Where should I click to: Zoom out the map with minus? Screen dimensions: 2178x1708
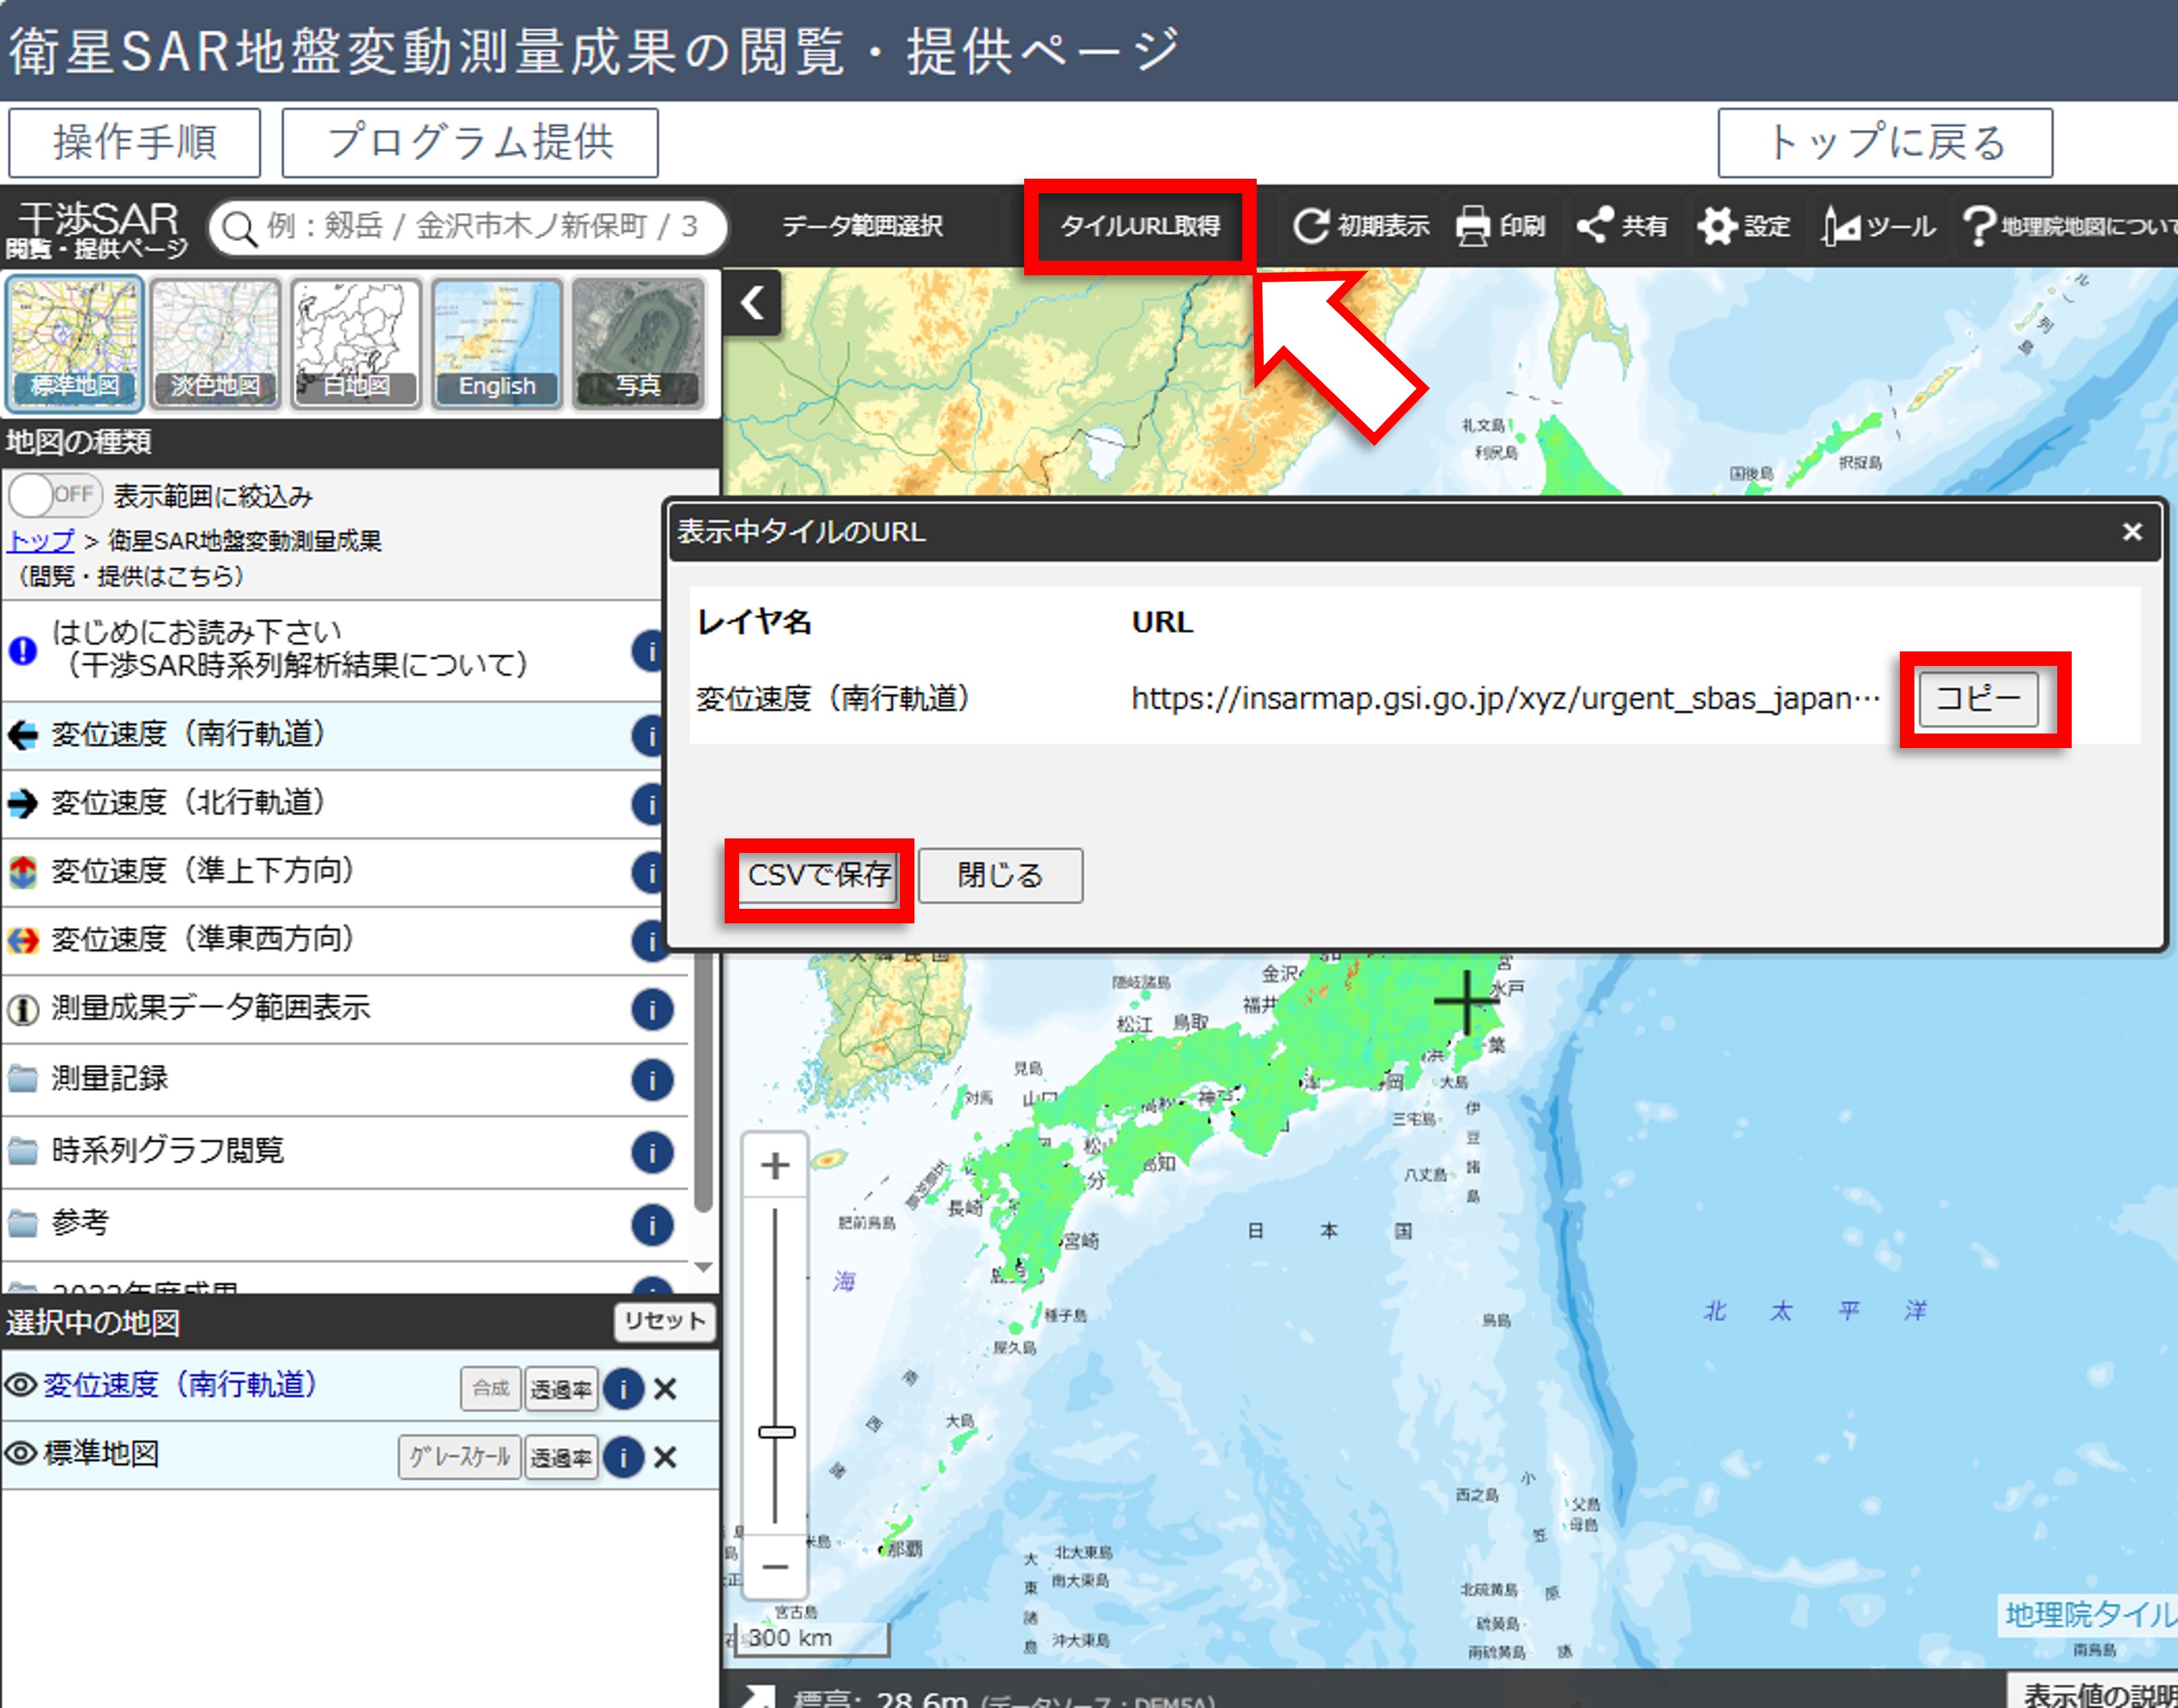click(x=775, y=1566)
